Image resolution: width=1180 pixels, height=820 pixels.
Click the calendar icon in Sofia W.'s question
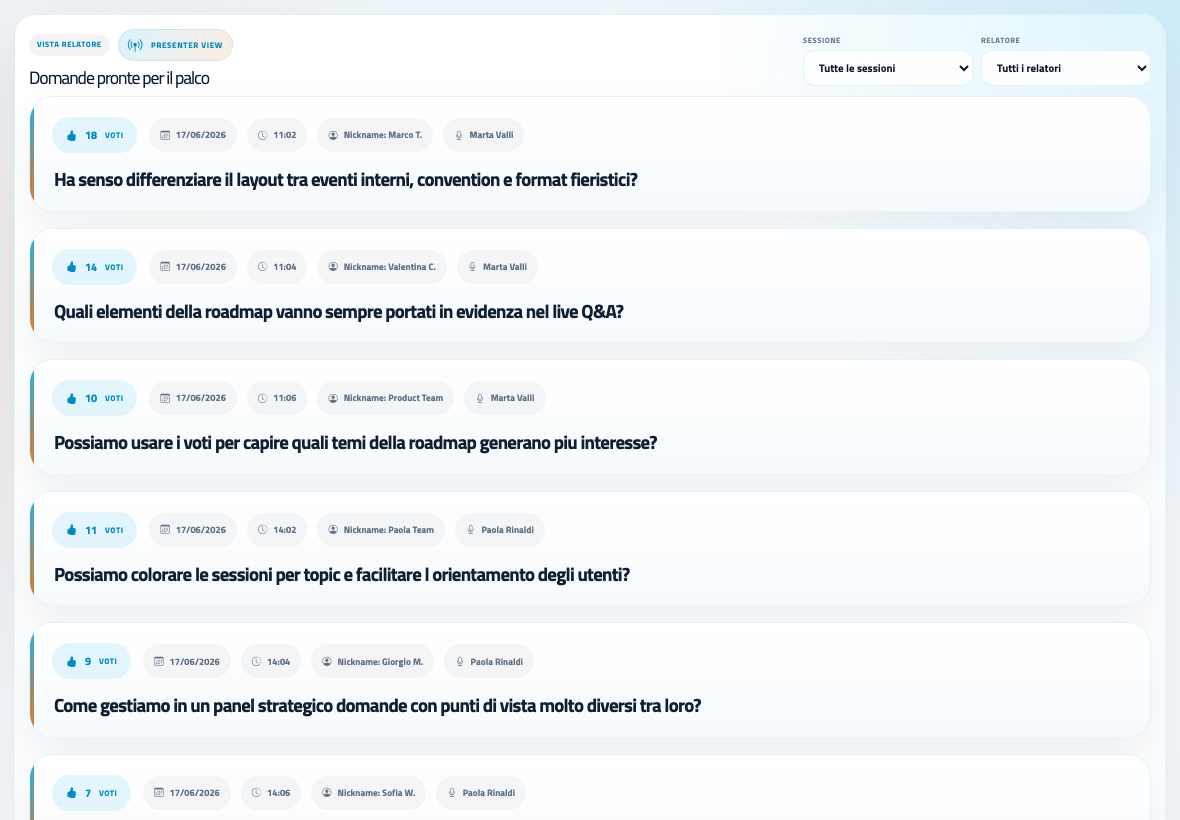tap(159, 793)
